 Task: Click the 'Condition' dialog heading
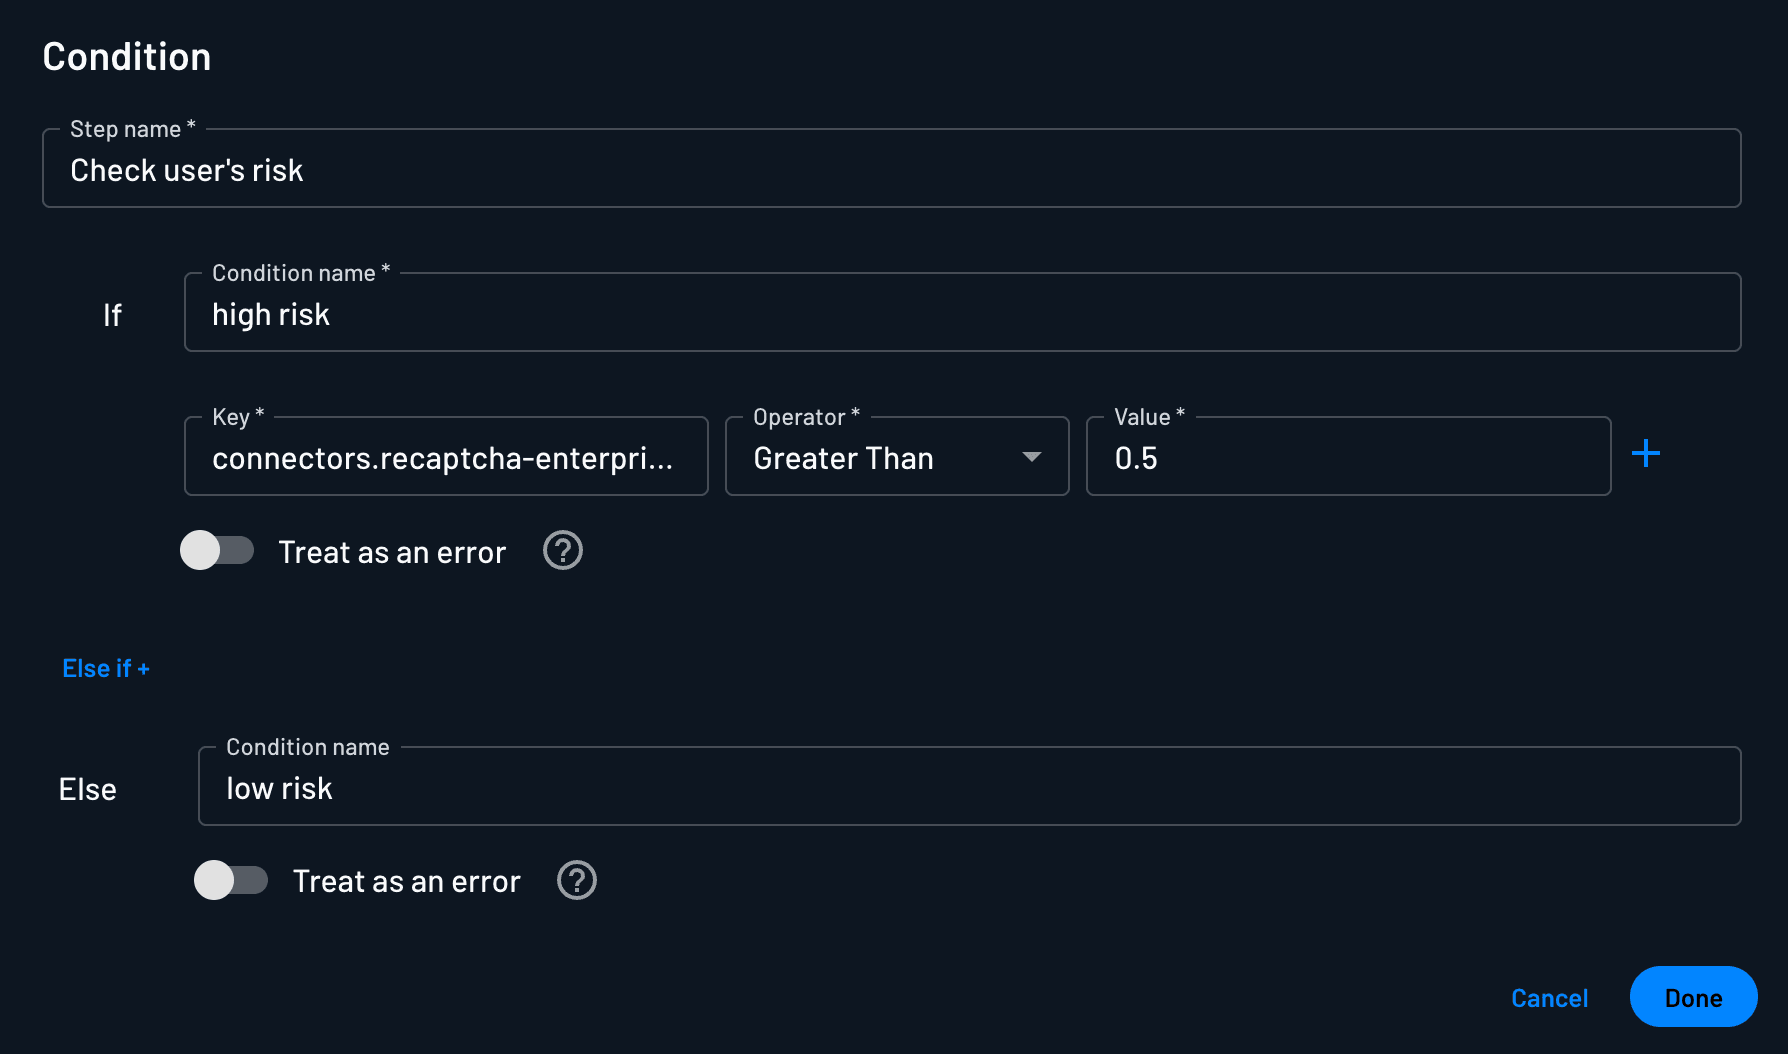pyautogui.click(x=127, y=57)
